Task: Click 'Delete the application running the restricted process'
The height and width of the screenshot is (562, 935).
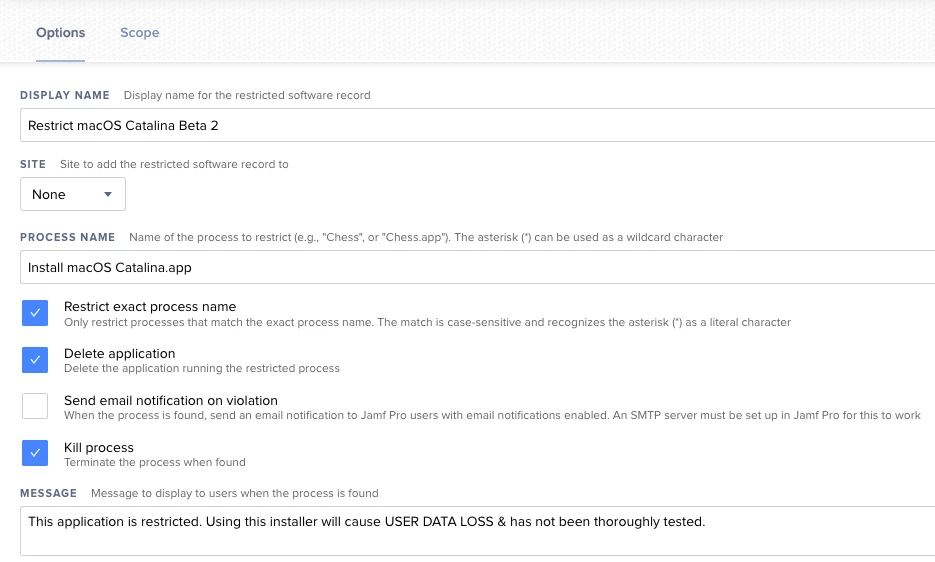Action: pyautogui.click(x=202, y=368)
